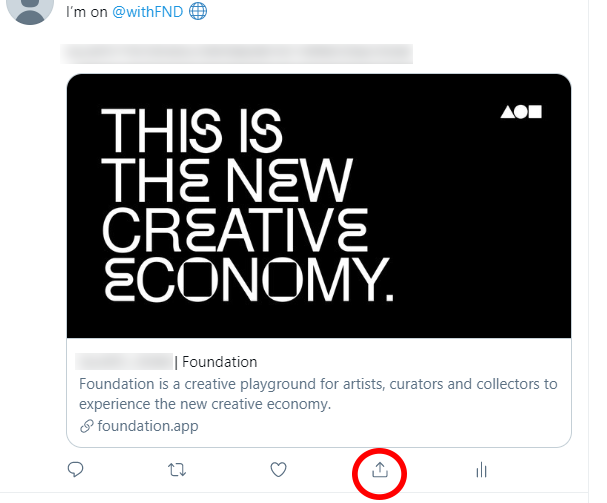Open the share menu circled in red
The width and height of the screenshot is (607, 503).
(x=380, y=470)
